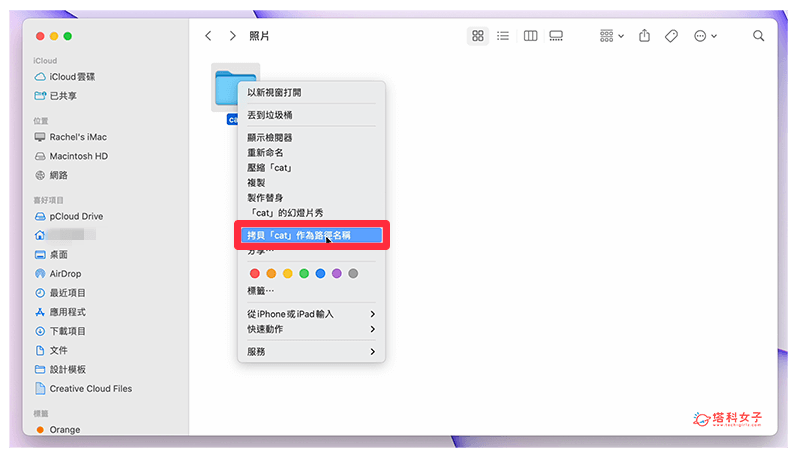Screen dimensions: 800x460
Task: Switch to gallery view
Action: tap(556, 36)
